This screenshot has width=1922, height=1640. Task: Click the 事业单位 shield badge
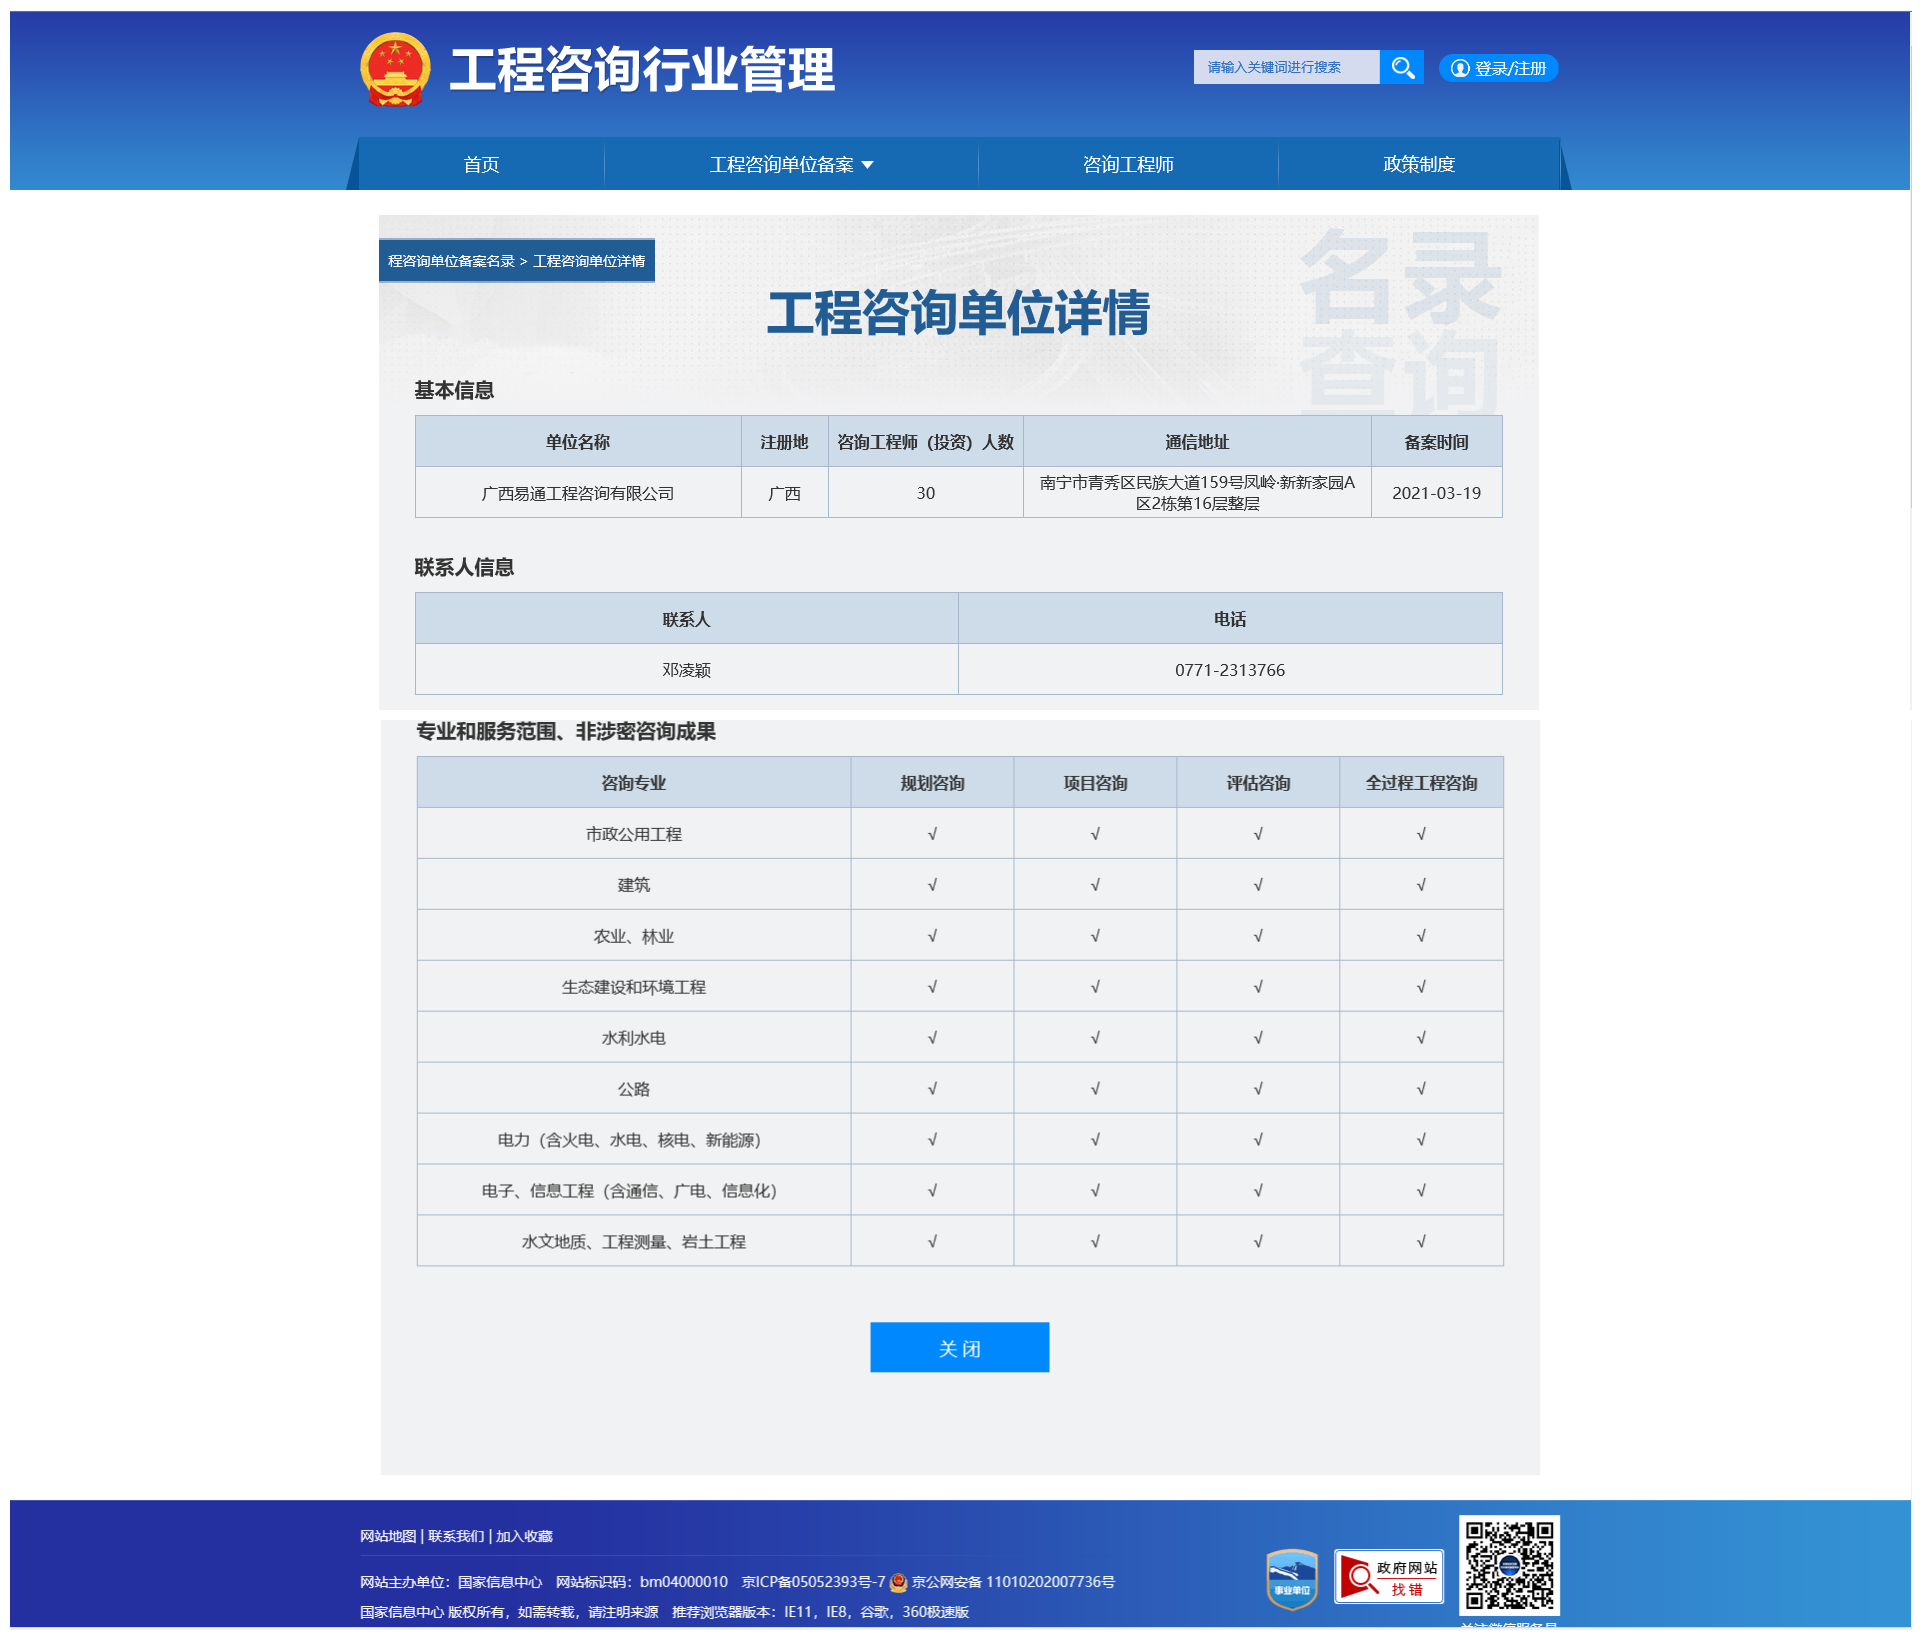(1291, 1577)
